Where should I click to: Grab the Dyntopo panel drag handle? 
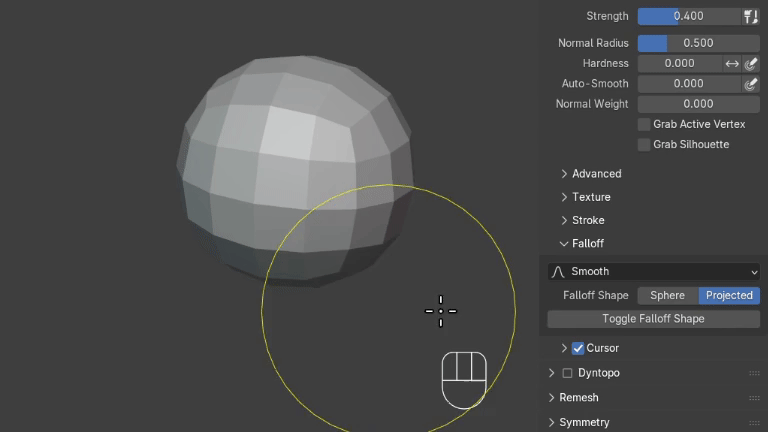click(x=754, y=373)
